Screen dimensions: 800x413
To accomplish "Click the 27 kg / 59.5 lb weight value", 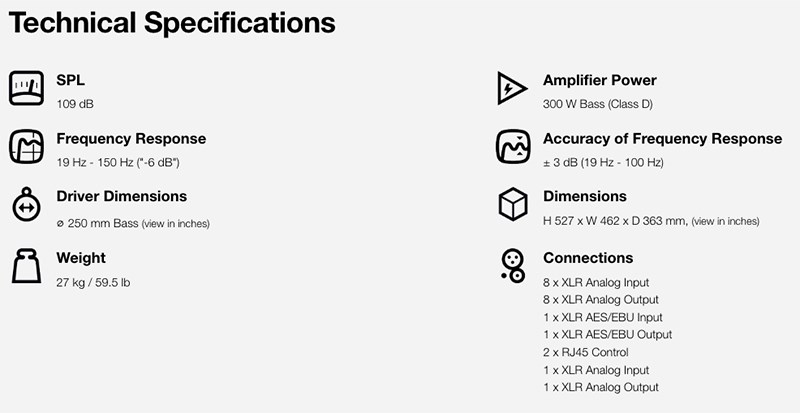I will click(93, 282).
